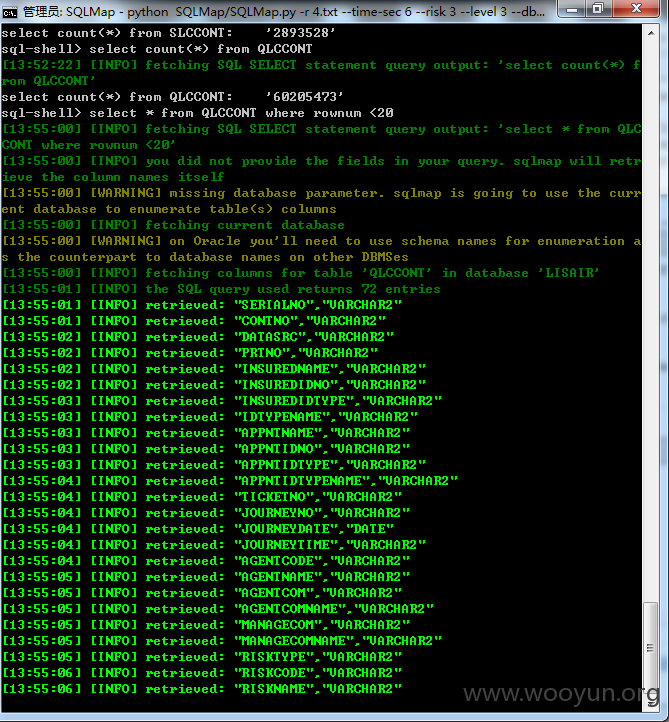Viewport: 669px width, 722px height.
Task: Click the 'fetching current database' info line
Action: pos(174,225)
